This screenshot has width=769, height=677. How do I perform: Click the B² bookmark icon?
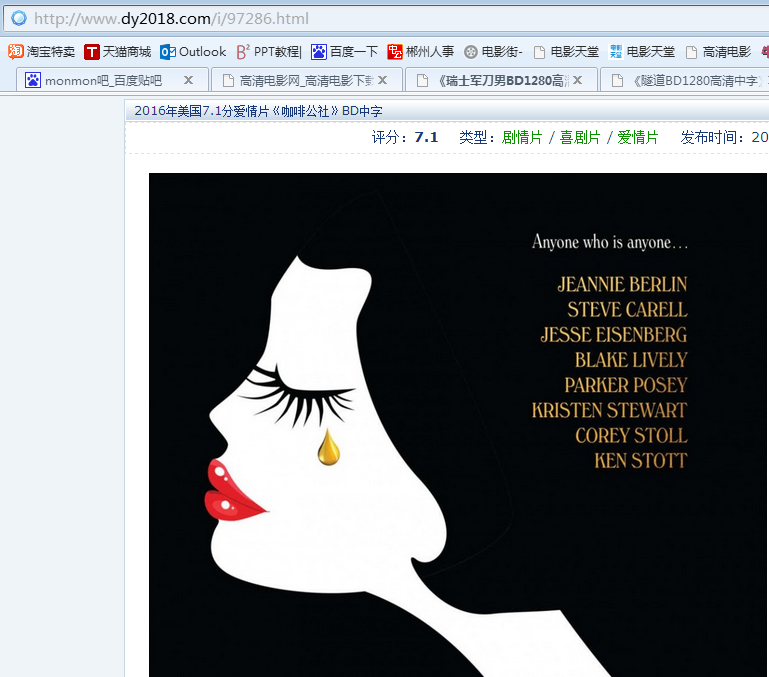(243, 52)
